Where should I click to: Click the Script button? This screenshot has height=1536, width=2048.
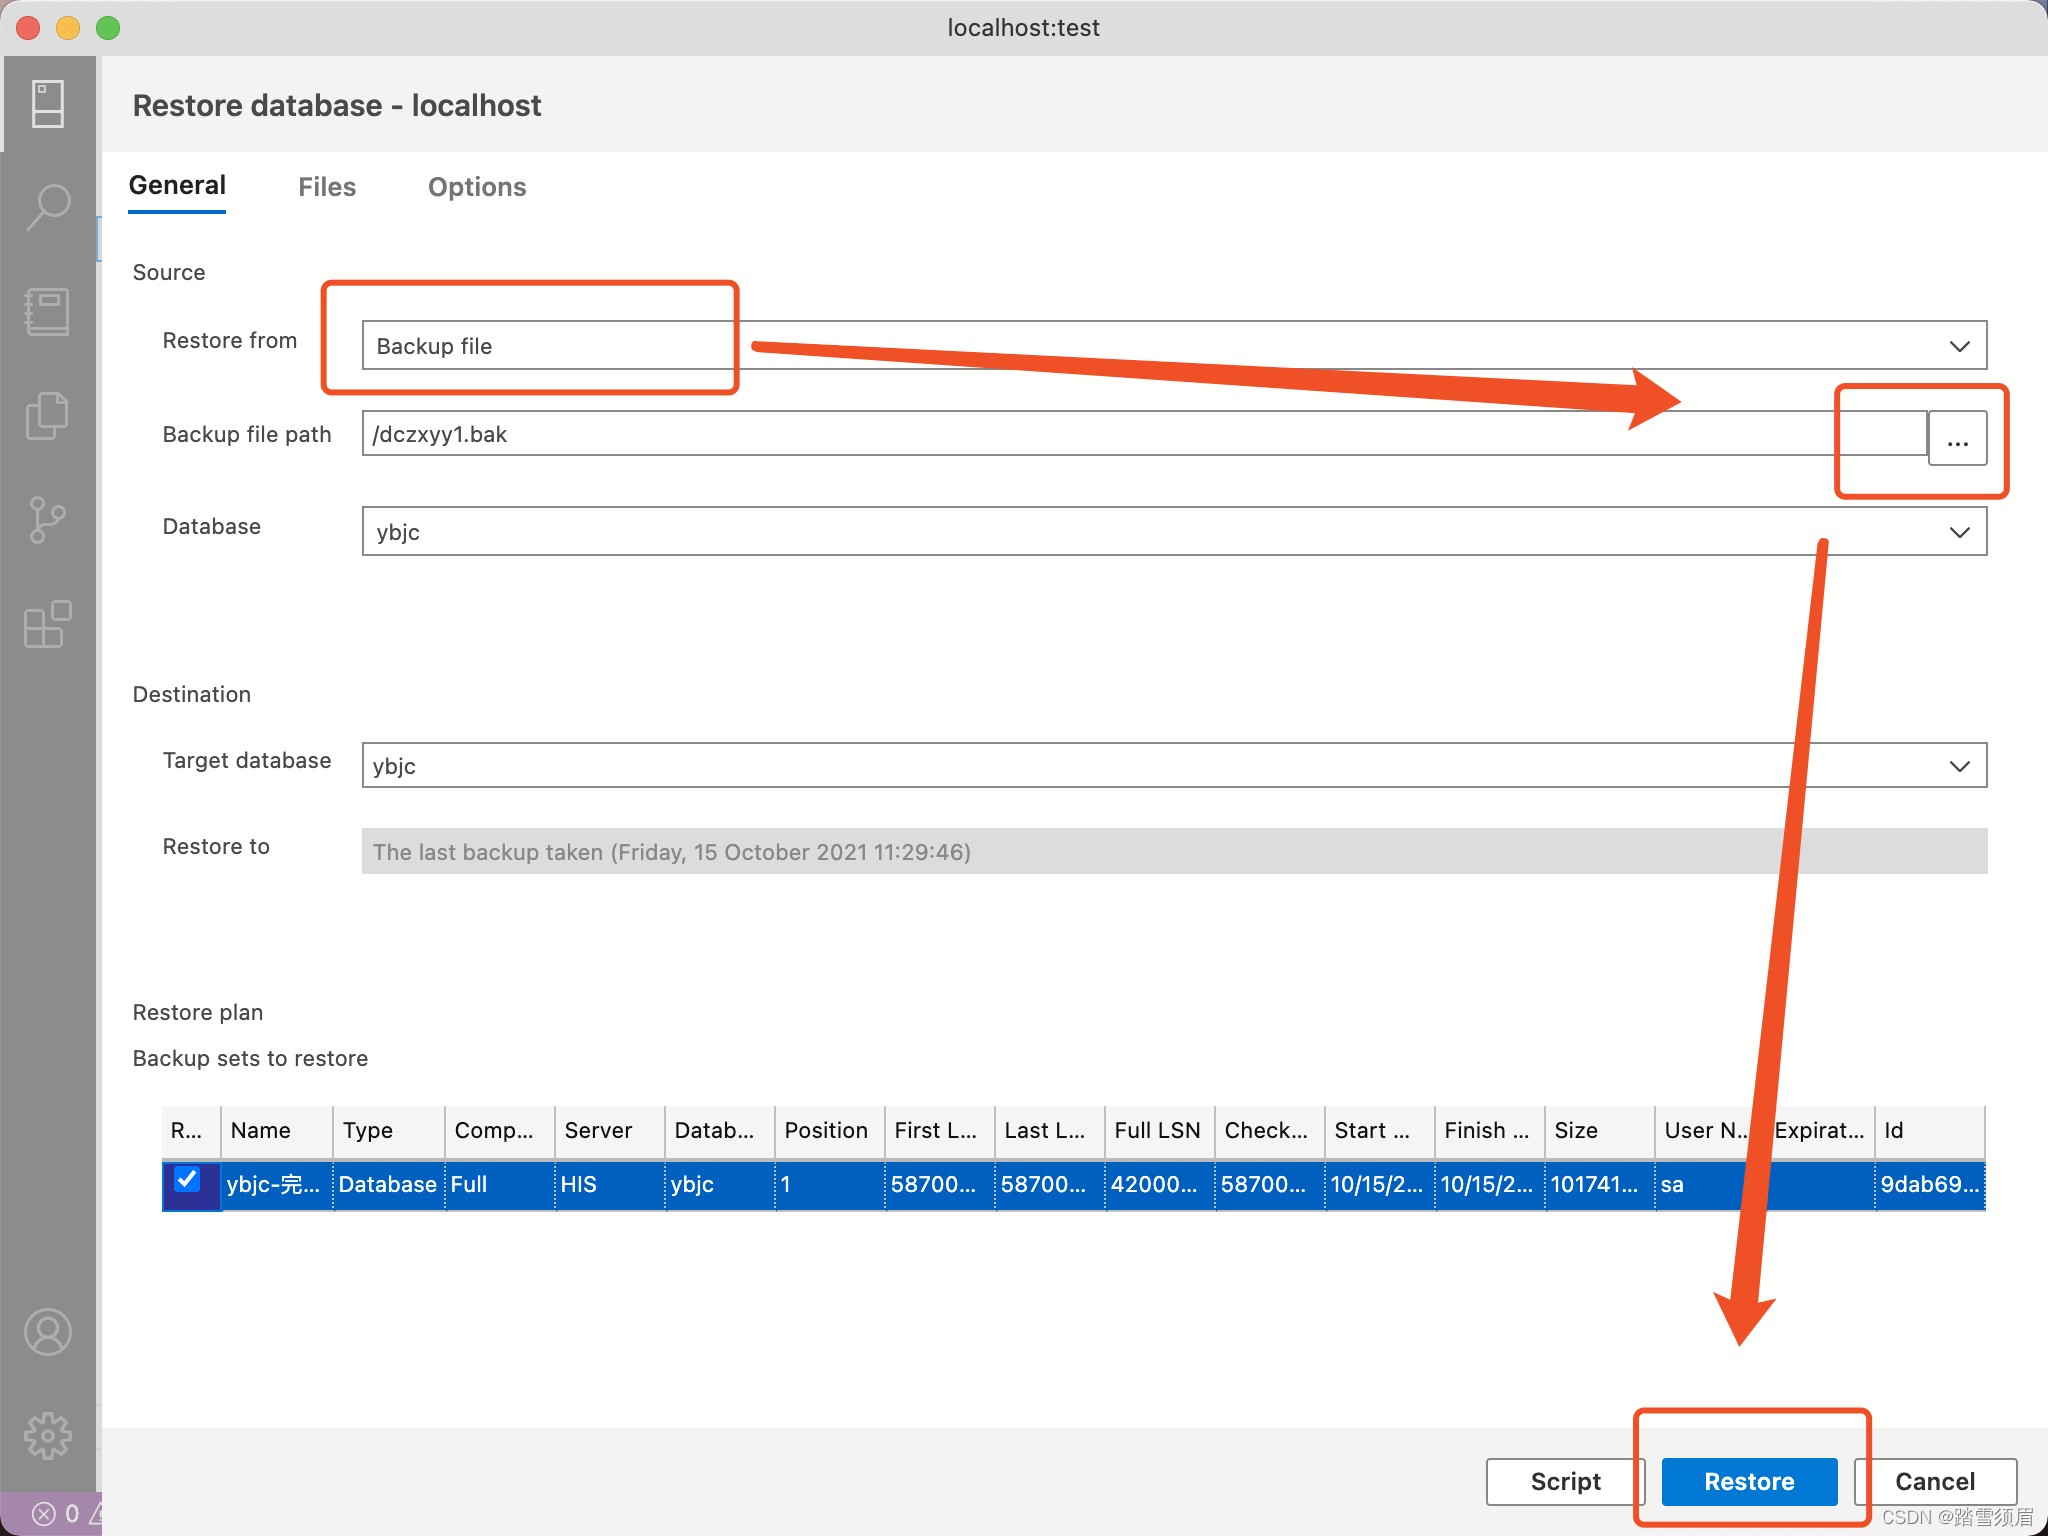pyautogui.click(x=1564, y=1481)
